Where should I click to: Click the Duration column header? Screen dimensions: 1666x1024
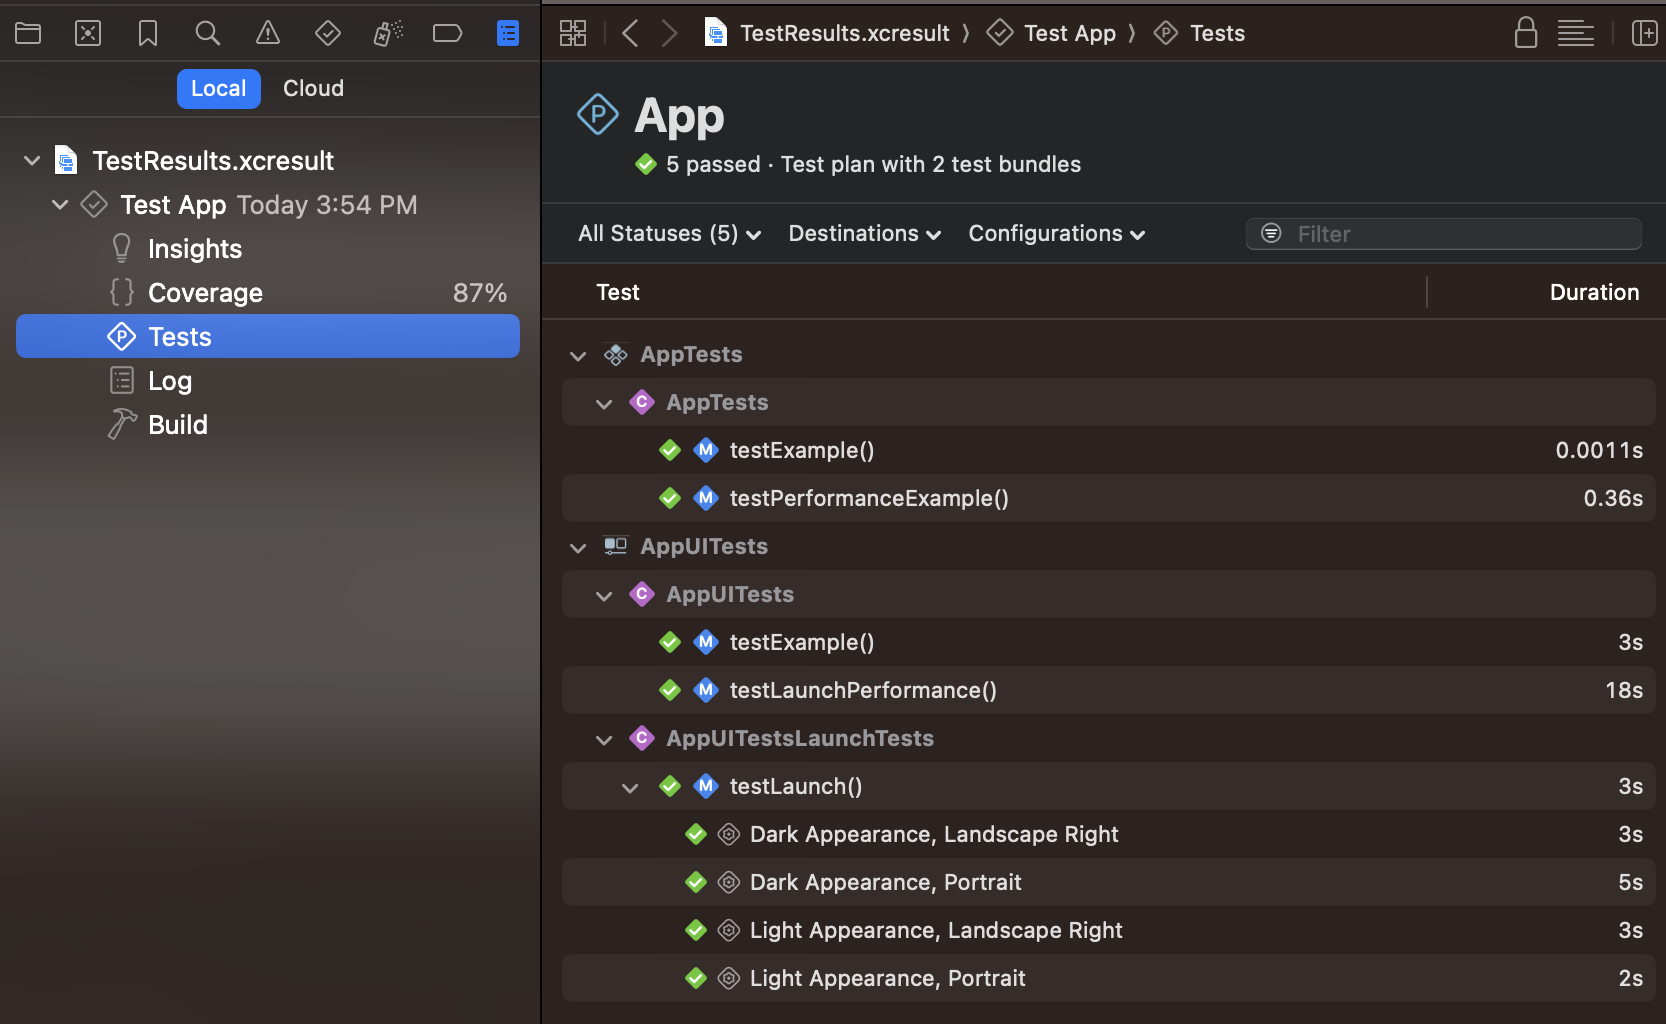(x=1594, y=292)
